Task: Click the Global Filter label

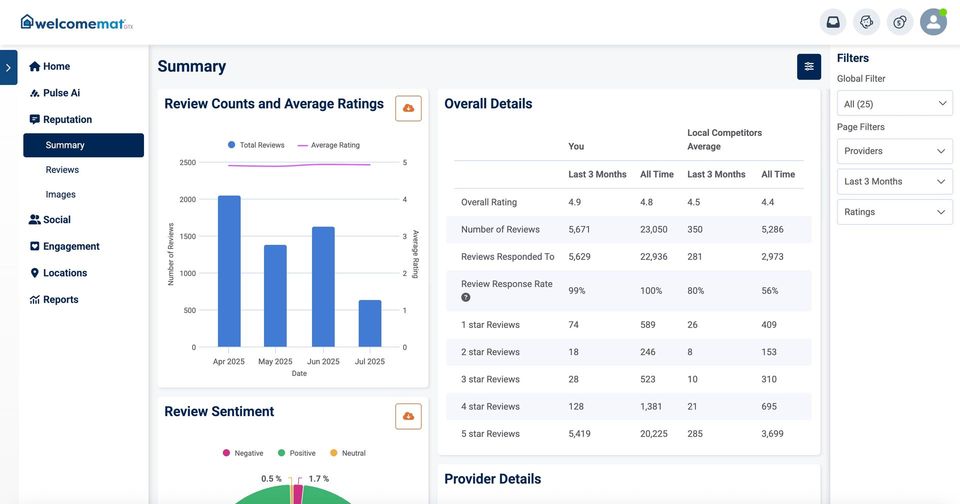Action: 861,78
